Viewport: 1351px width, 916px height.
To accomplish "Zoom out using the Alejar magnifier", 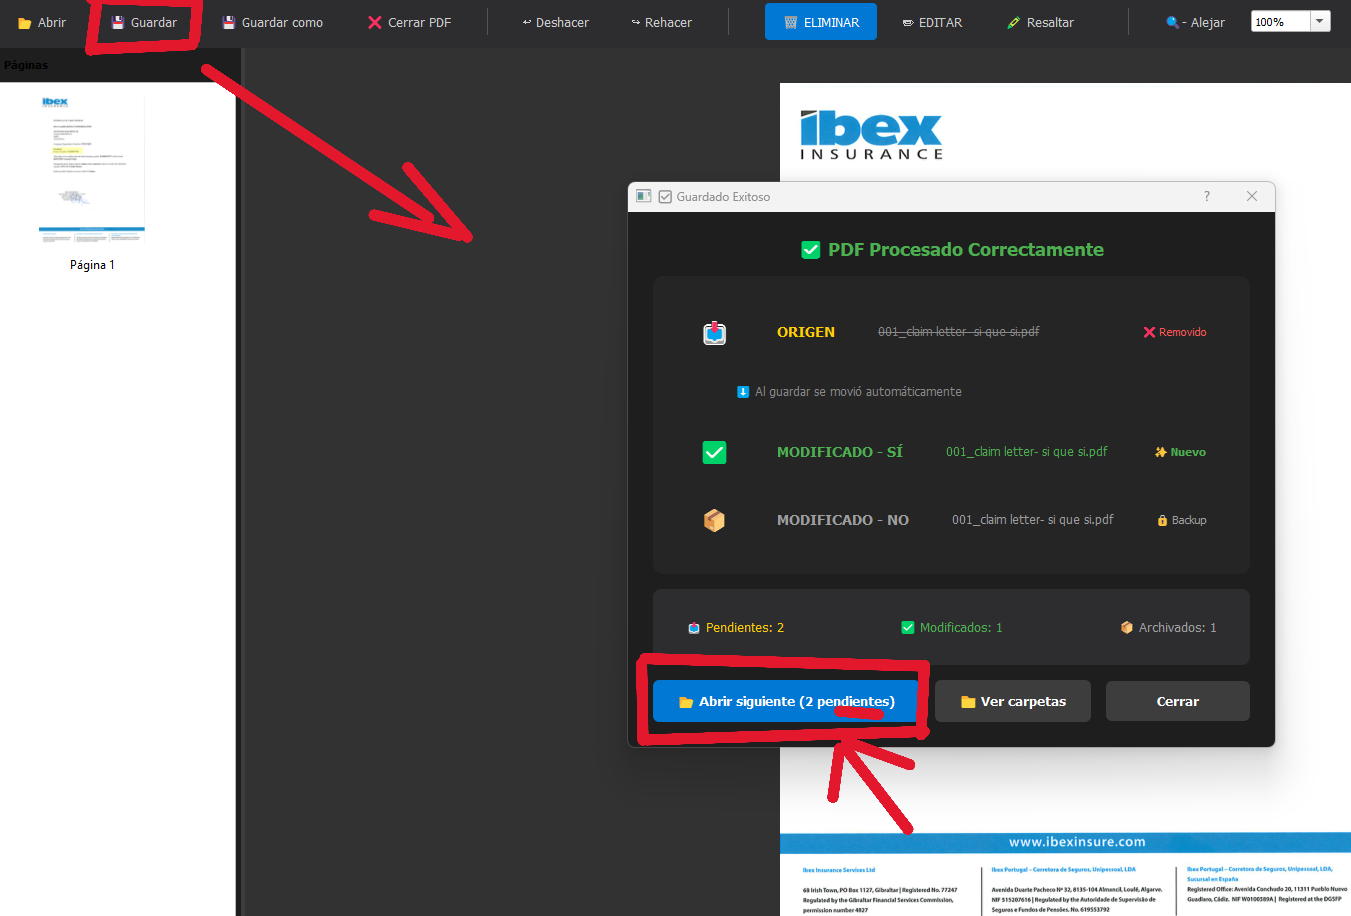I will coord(1194,22).
